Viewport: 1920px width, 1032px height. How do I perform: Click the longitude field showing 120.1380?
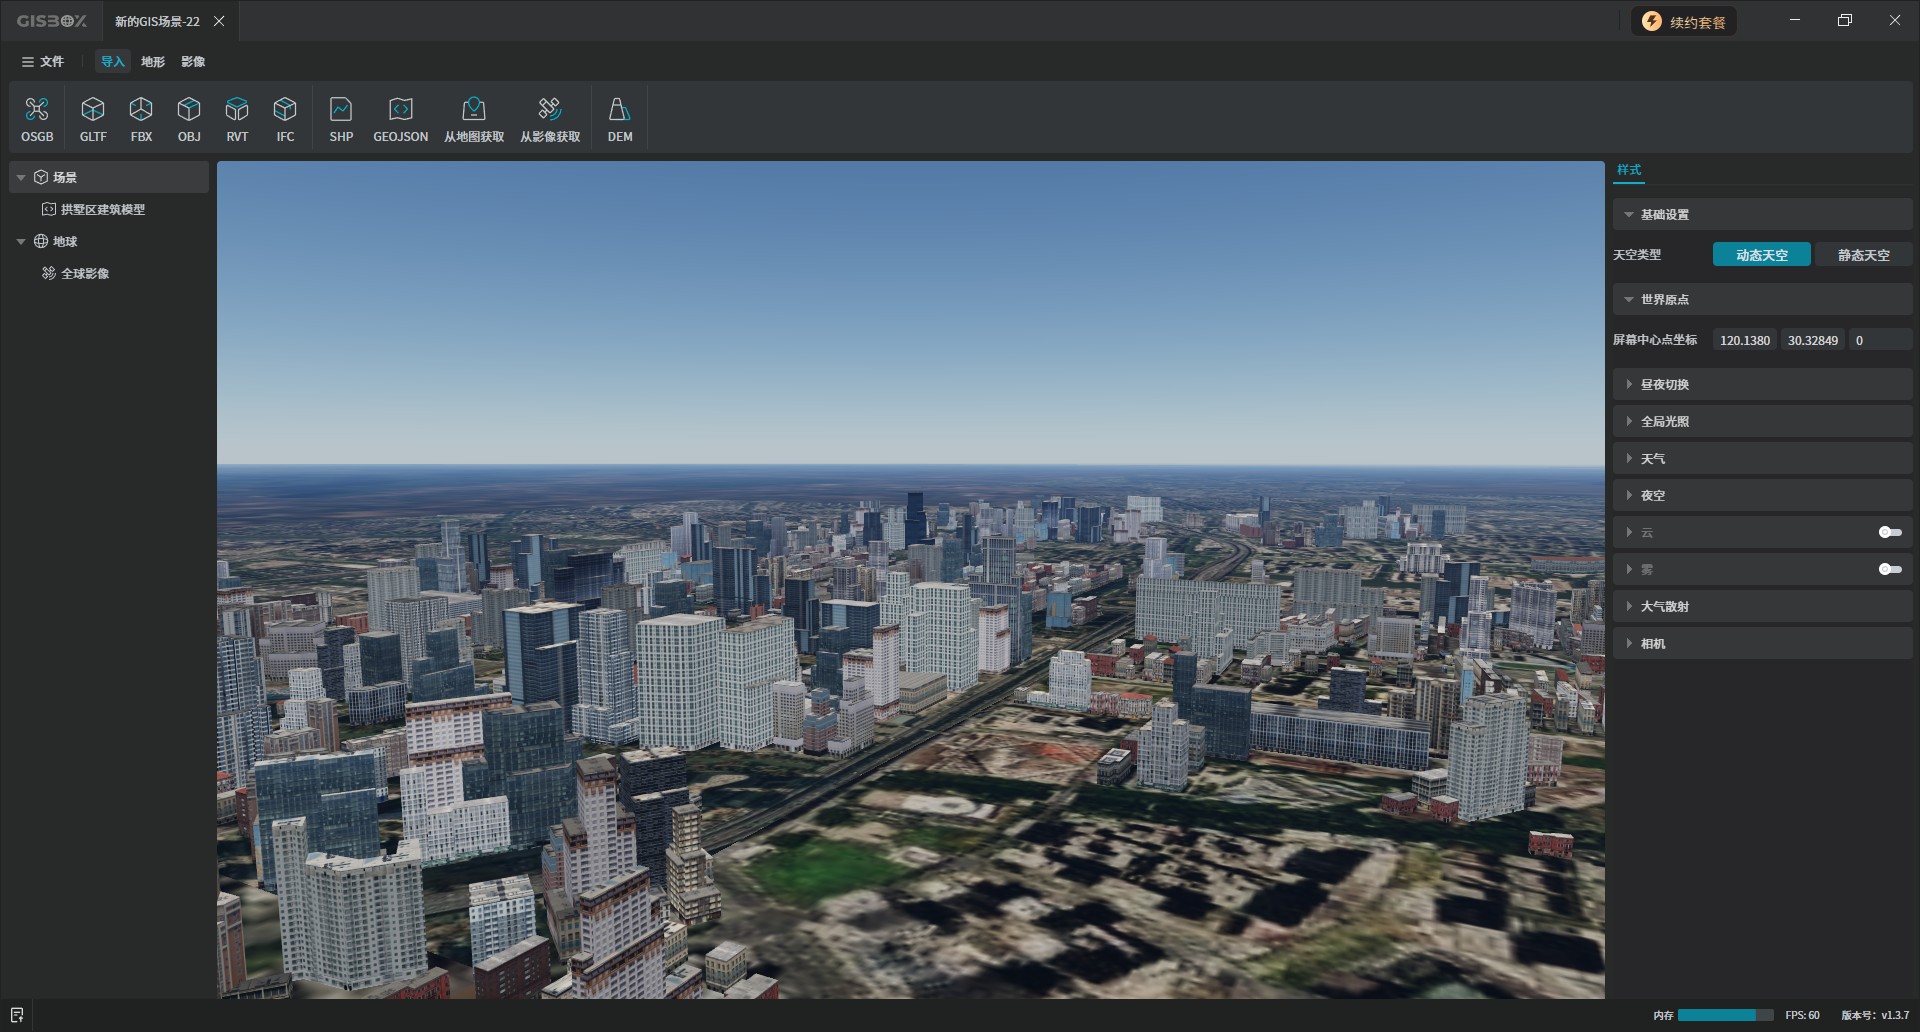click(x=1744, y=341)
